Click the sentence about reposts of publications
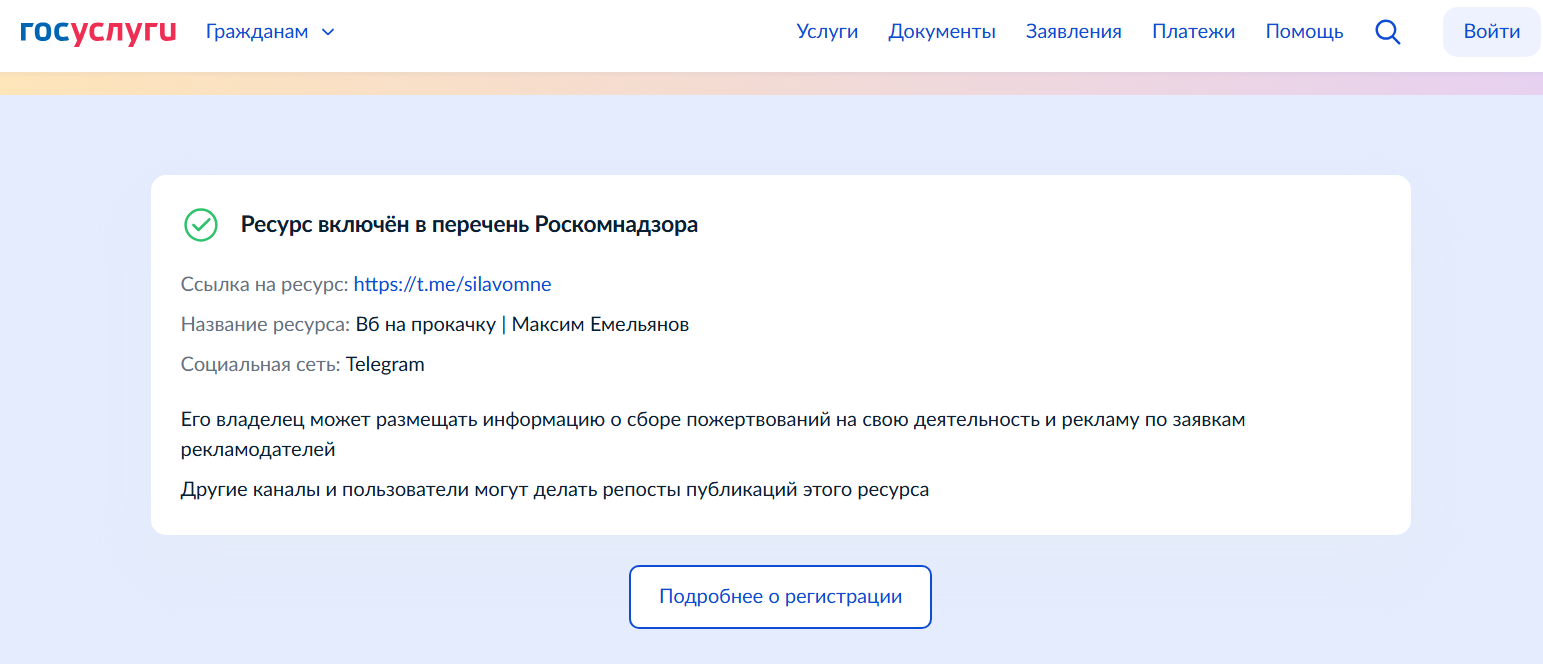 click(x=555, y=490)
